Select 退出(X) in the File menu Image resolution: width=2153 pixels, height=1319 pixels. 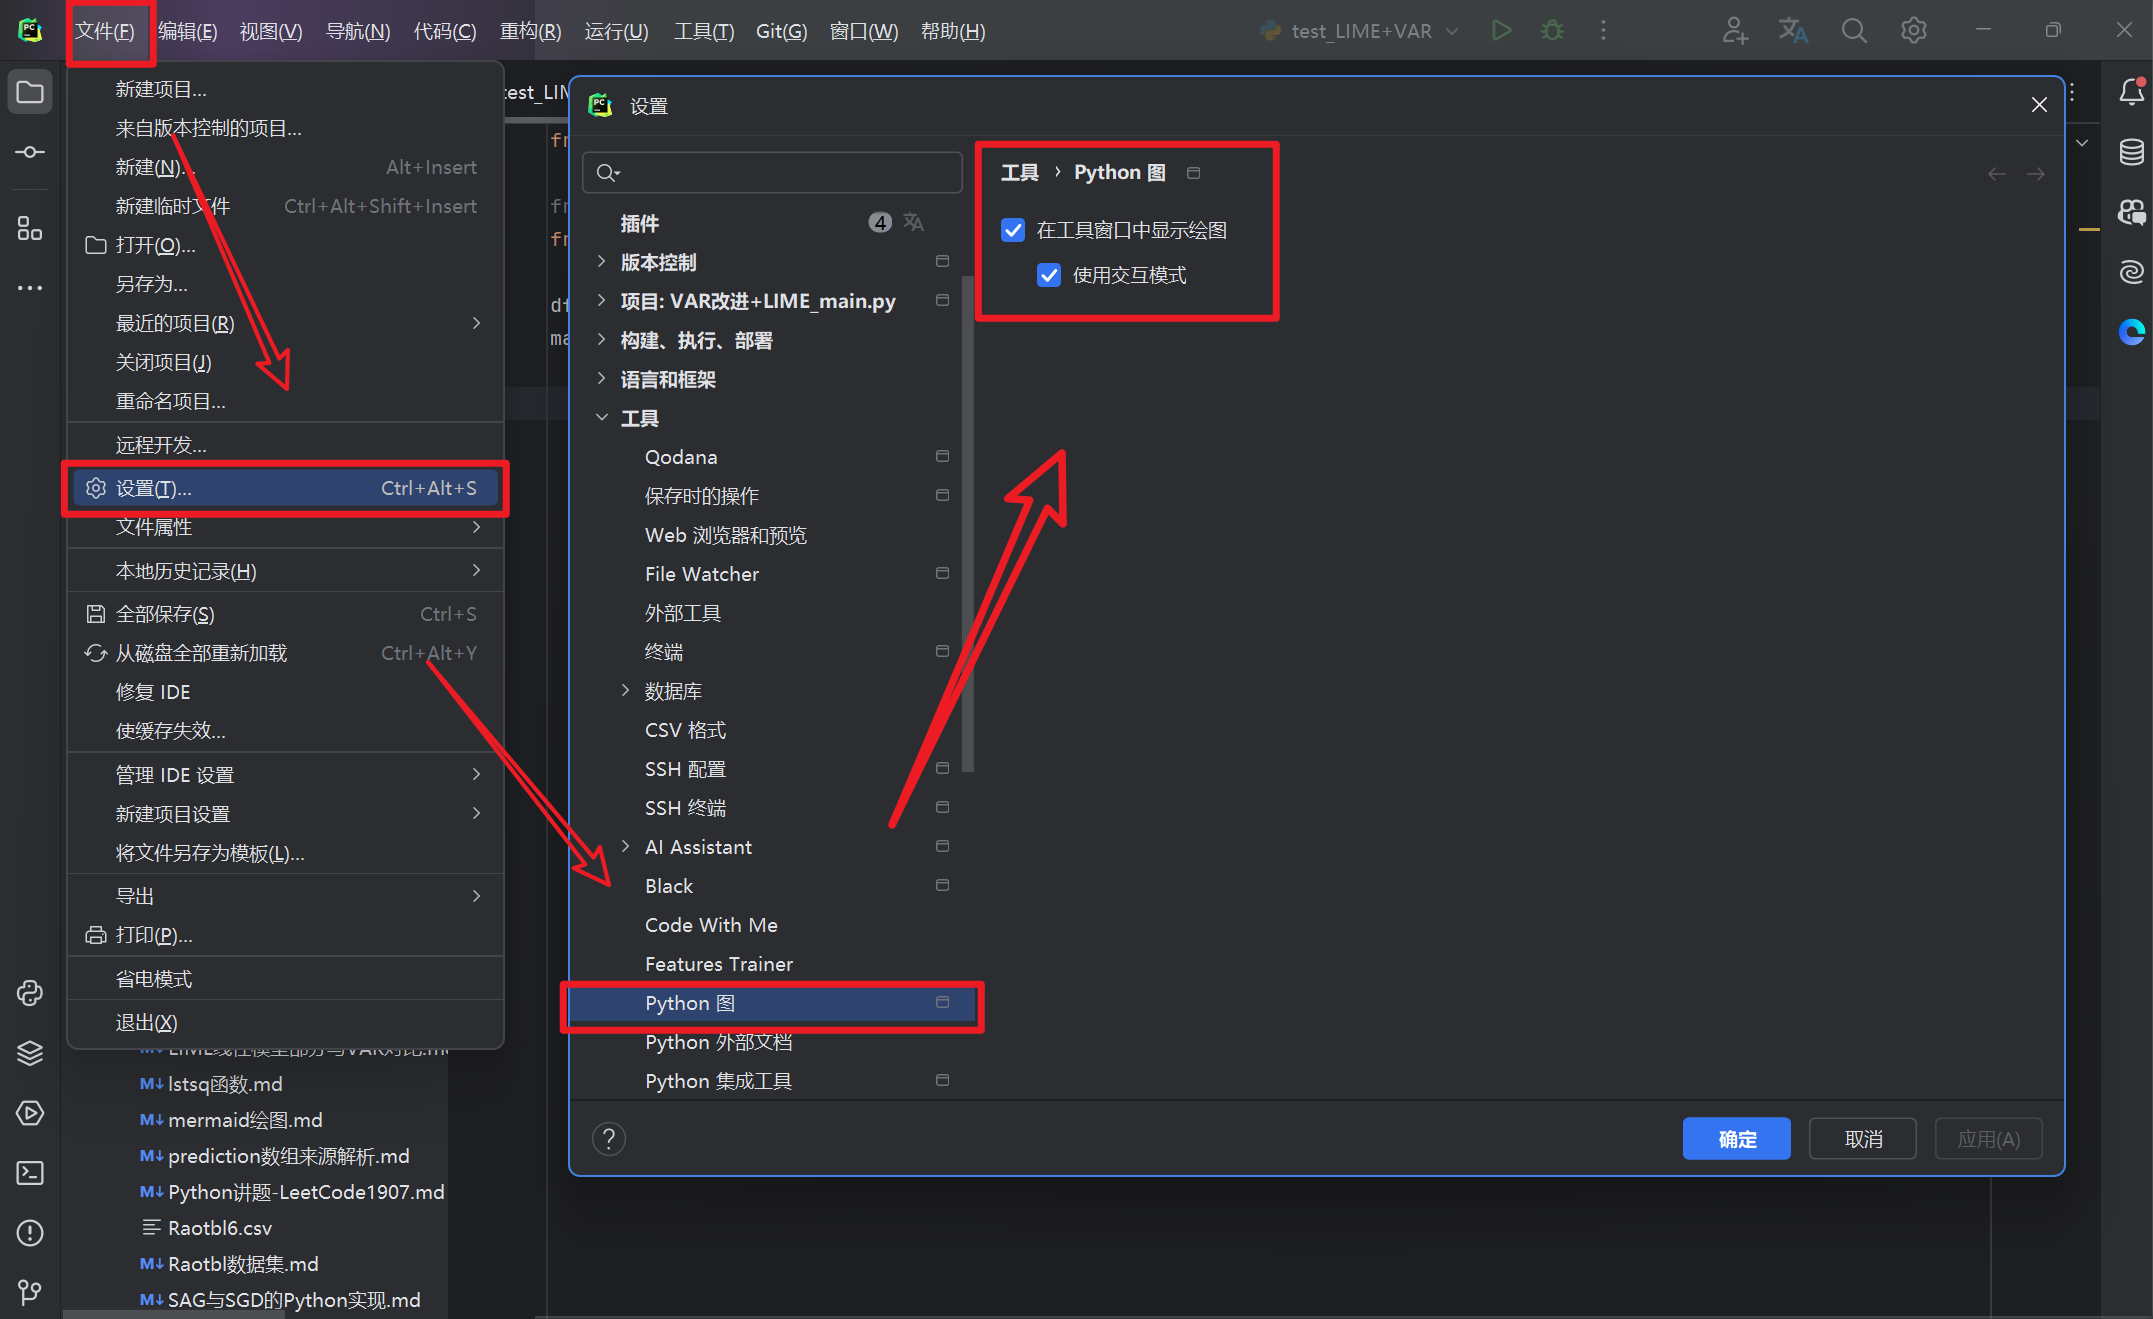click(x=285, y=1022)
